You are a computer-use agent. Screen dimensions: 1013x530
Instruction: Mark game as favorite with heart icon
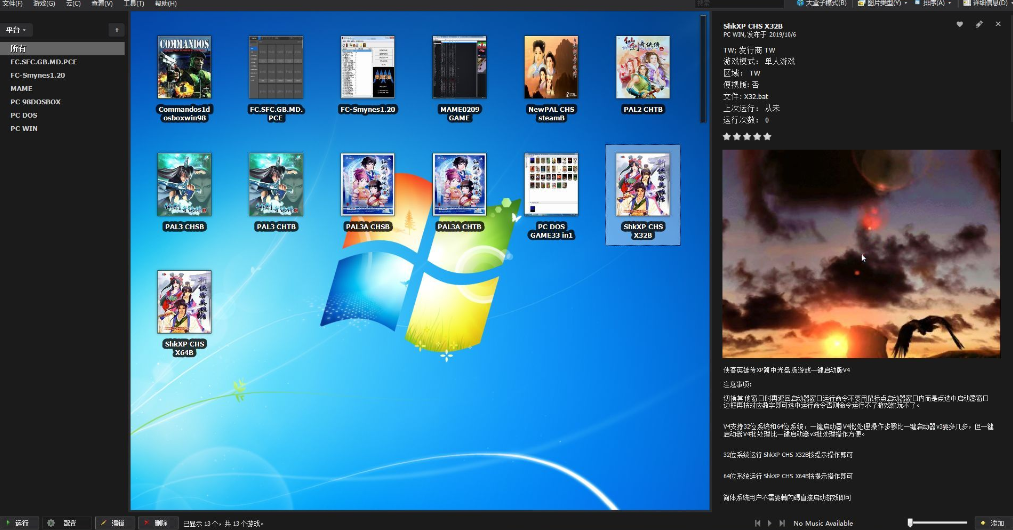[960, 25]
